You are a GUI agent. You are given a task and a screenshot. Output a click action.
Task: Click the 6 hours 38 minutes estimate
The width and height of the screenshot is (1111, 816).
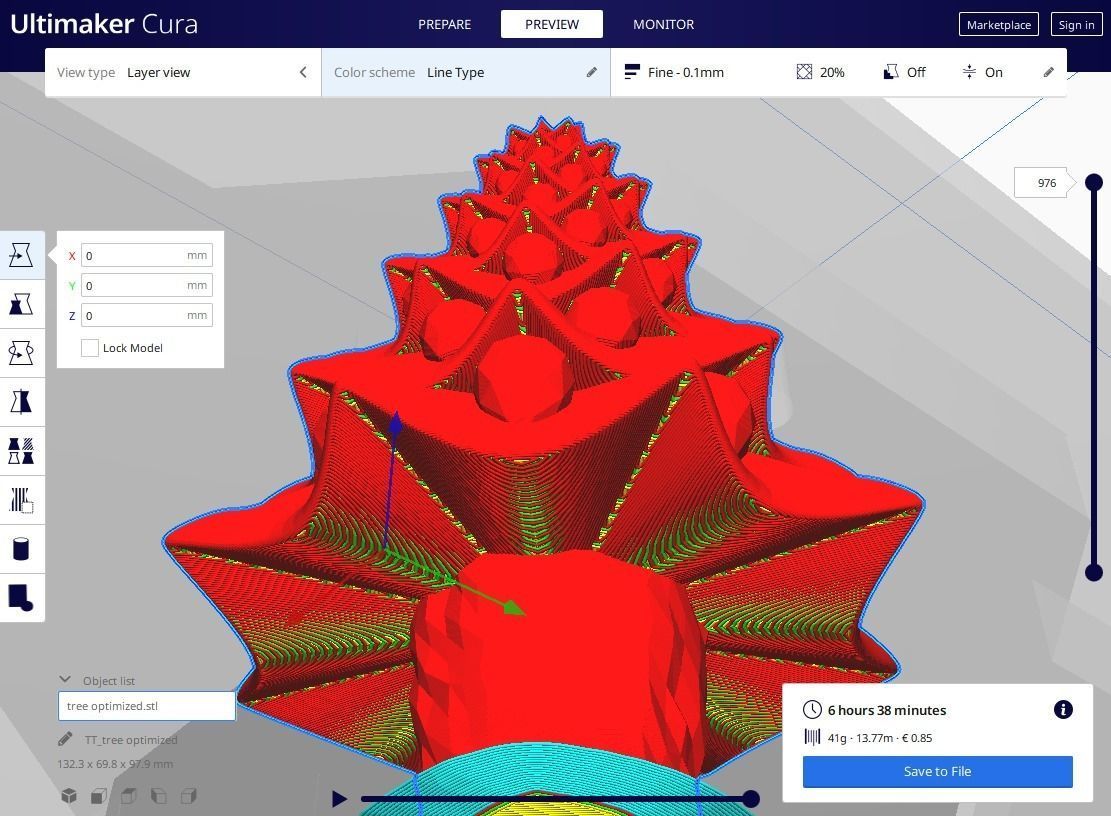pos(887,710)
